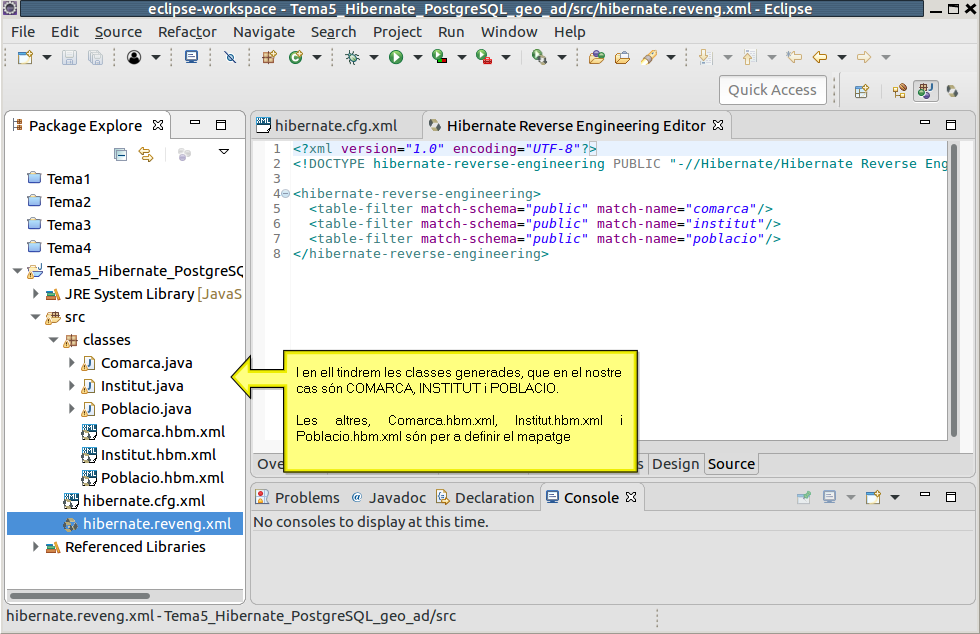The width and height of the screenshot is (980, 634).
Task: Click the New file toolbar icon
Action: (25, 58)
